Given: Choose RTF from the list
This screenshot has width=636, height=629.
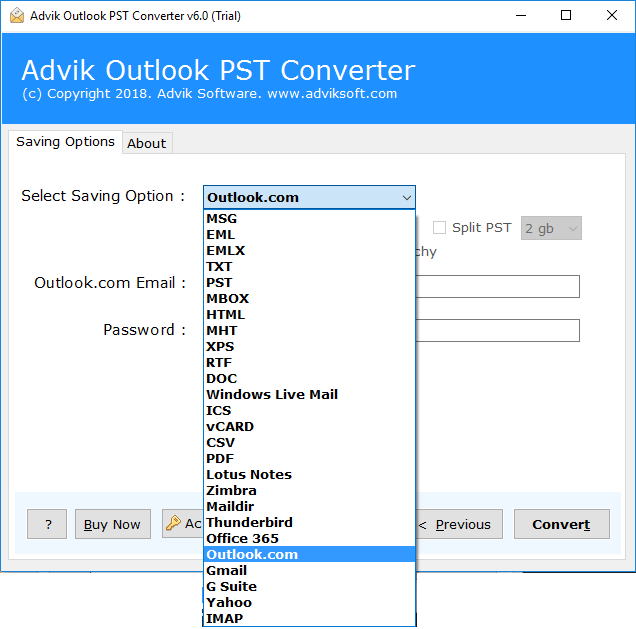Looking at the screenshot, I should pyautogui.click(x=309, y=363).
